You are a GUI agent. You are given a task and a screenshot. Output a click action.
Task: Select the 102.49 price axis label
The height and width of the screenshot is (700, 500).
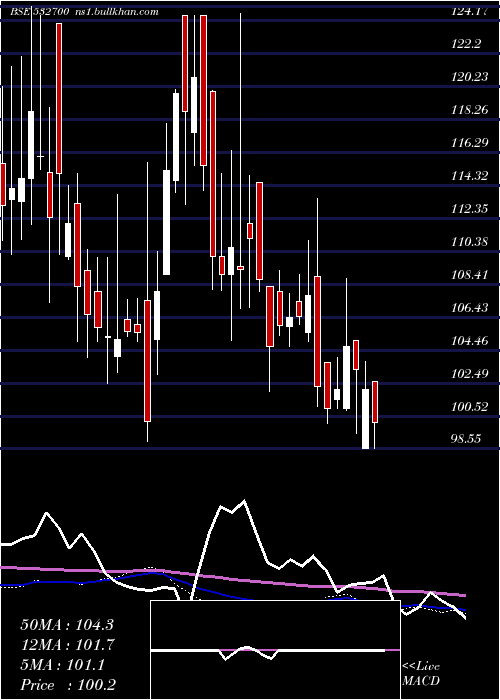pos(470,374)
